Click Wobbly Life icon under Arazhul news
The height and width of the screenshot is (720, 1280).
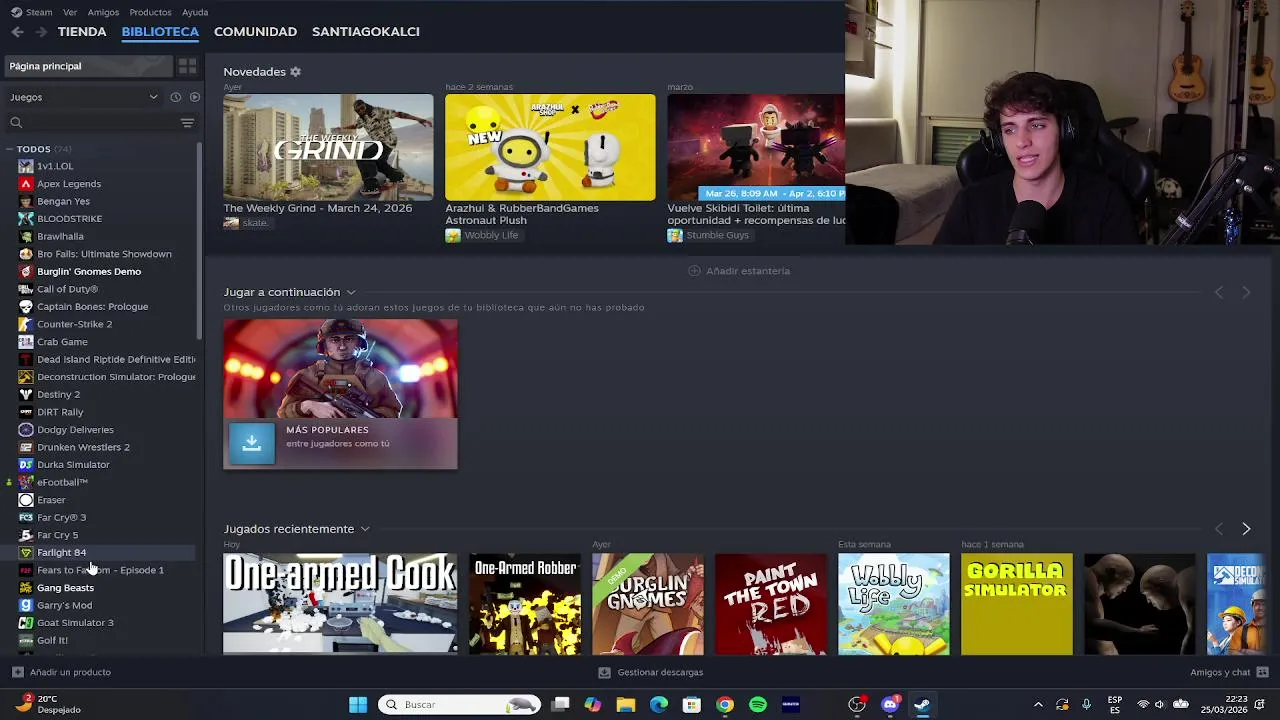coord(453,235)
